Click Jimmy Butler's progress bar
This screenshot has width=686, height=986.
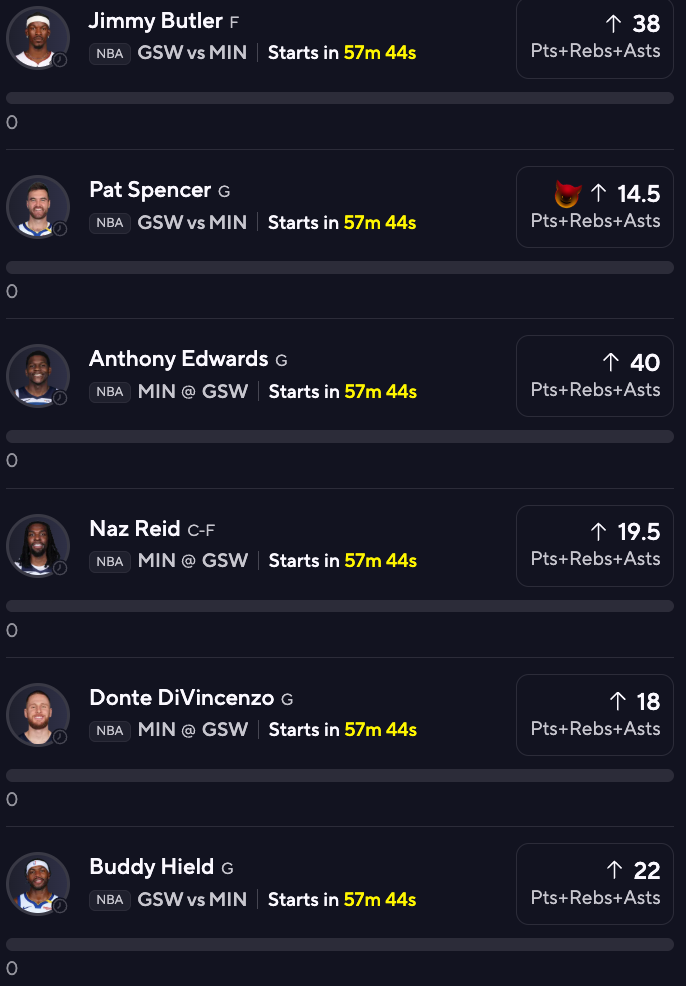[340, 98]
